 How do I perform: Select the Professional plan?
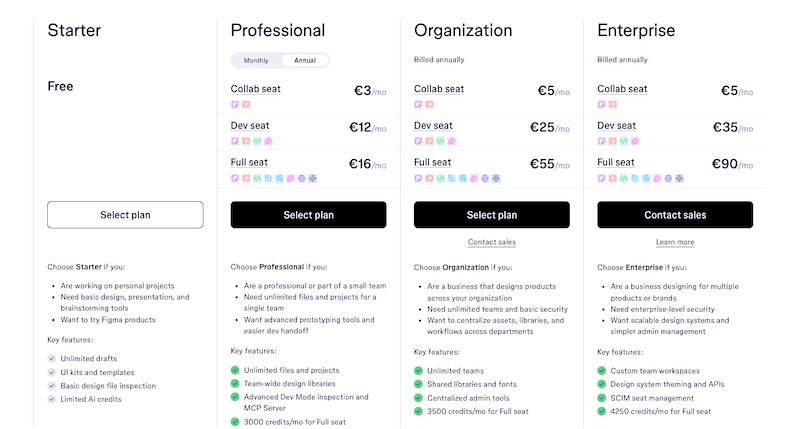click(308, 215)
